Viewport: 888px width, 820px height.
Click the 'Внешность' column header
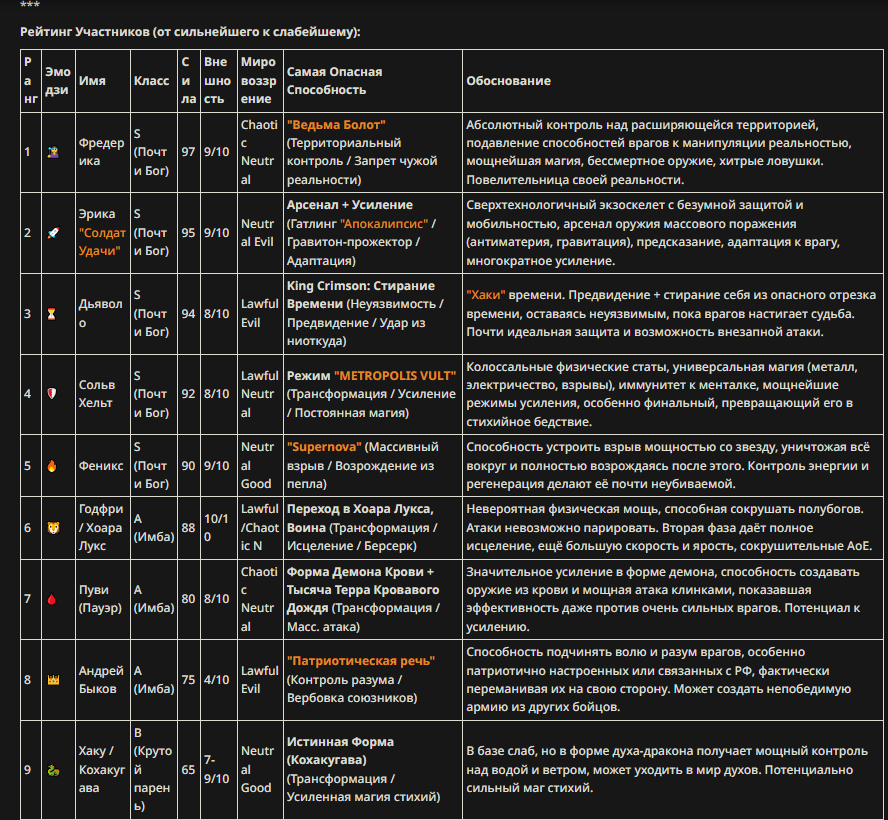click(x=217, y=80)
